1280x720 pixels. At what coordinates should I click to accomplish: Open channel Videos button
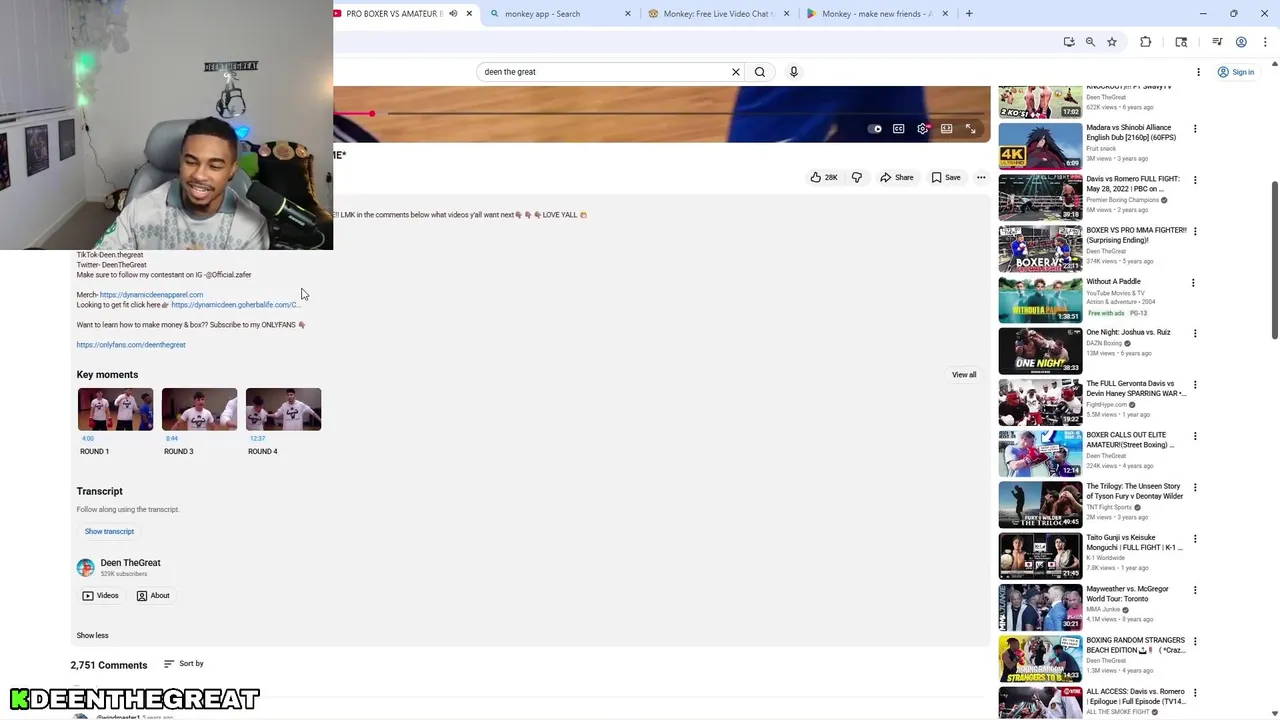point(100,596)
